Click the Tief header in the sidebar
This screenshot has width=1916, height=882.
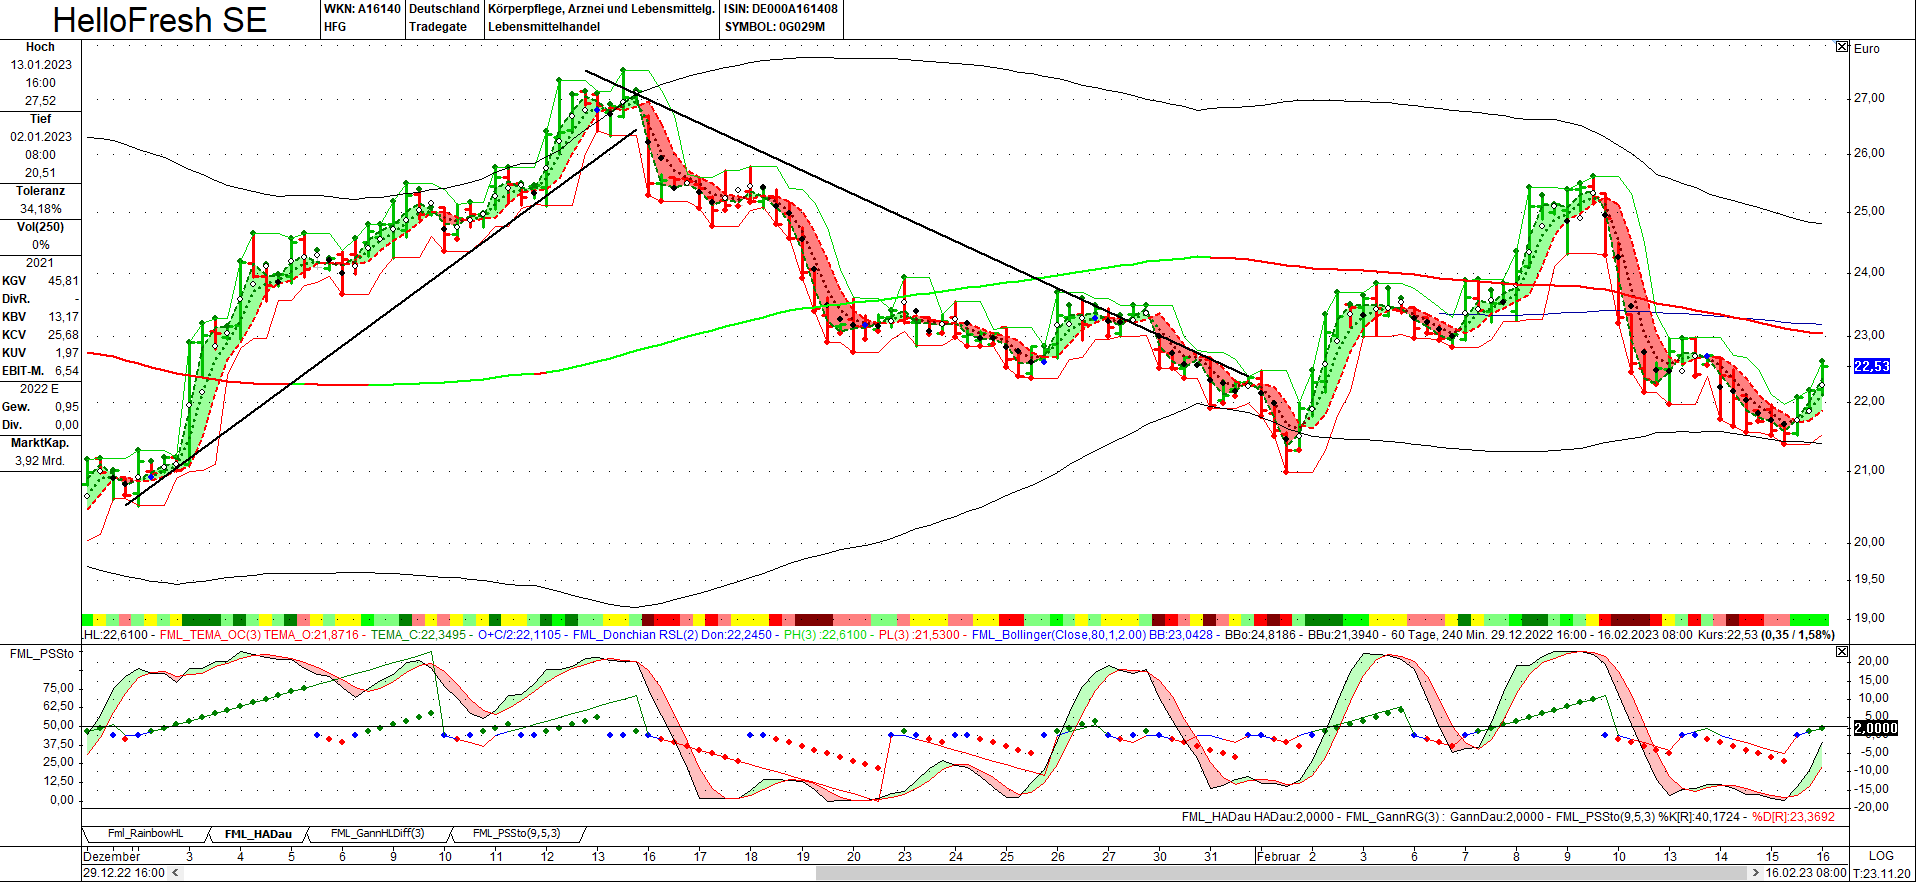pos(40,119)
